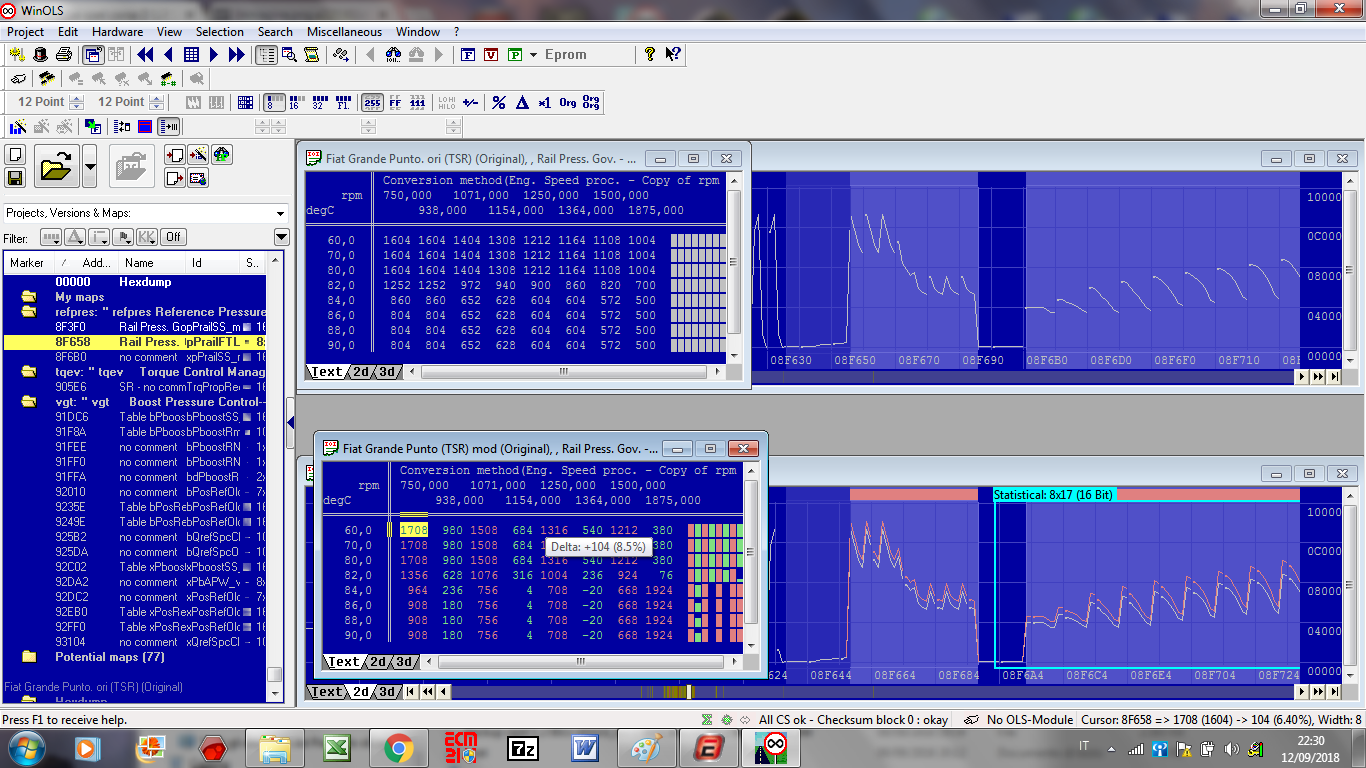Screen dimensions: 1366x768
Task: Click the blue grid map icon between arrows
Action: point(191,54)
